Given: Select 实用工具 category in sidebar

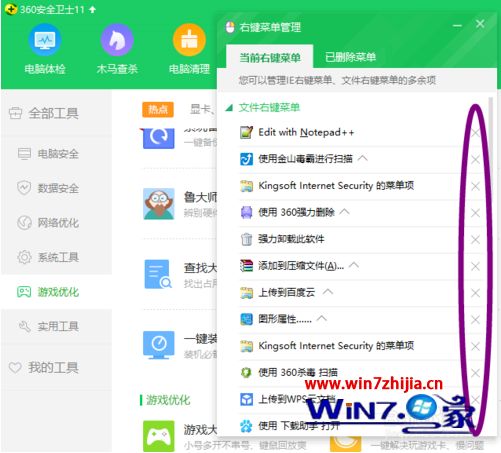Looking at the screenshot, I should pos(48,326).
